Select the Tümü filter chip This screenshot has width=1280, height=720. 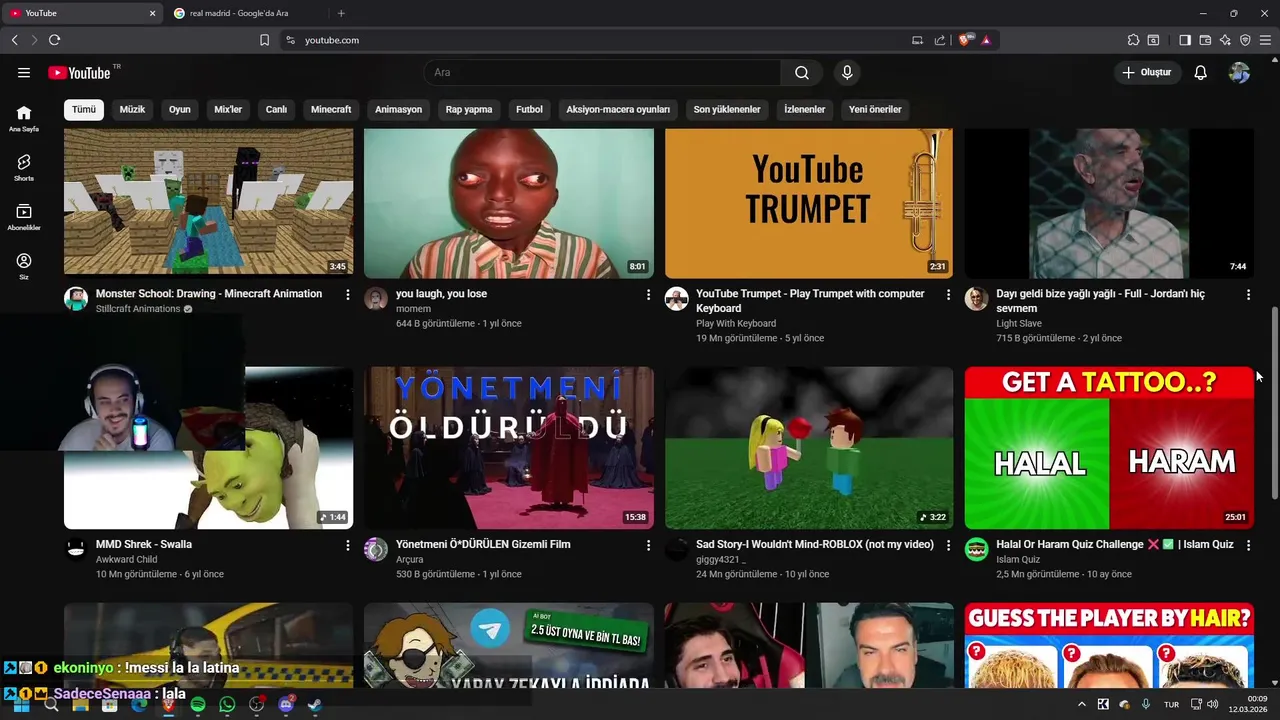[x=84, y=109]
